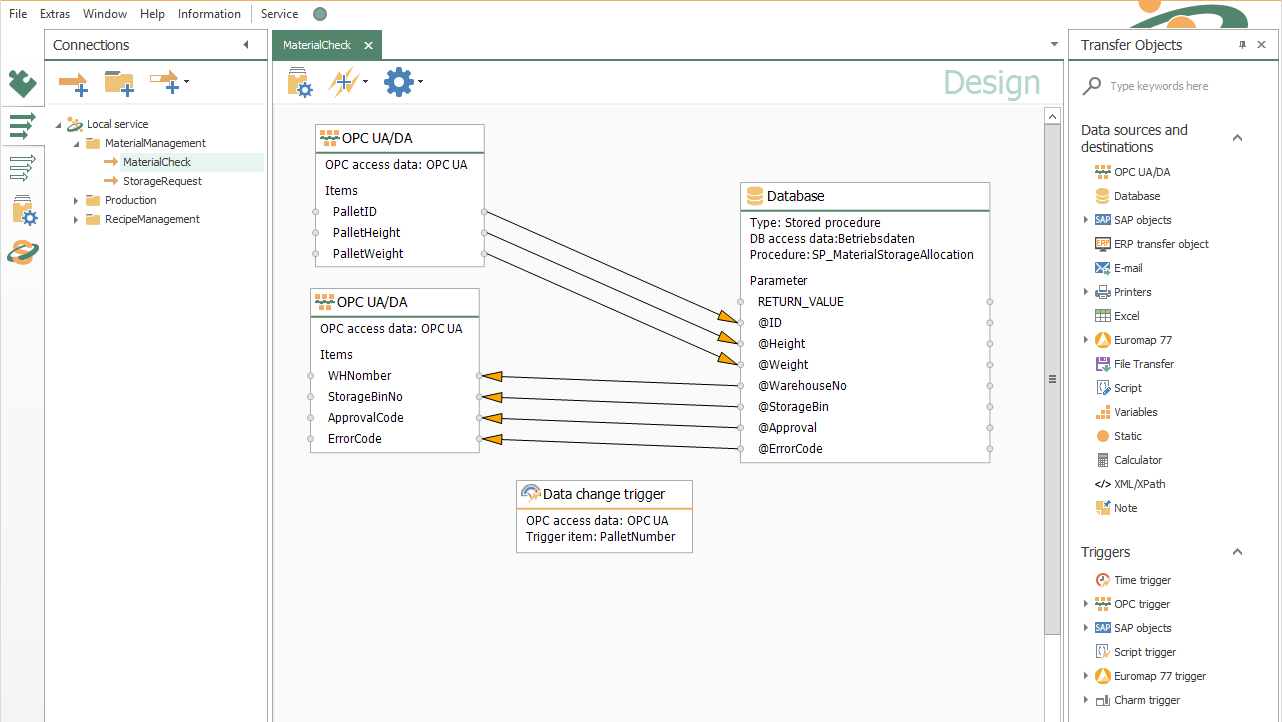Click the add folder icon in Connections

(119, 83)
